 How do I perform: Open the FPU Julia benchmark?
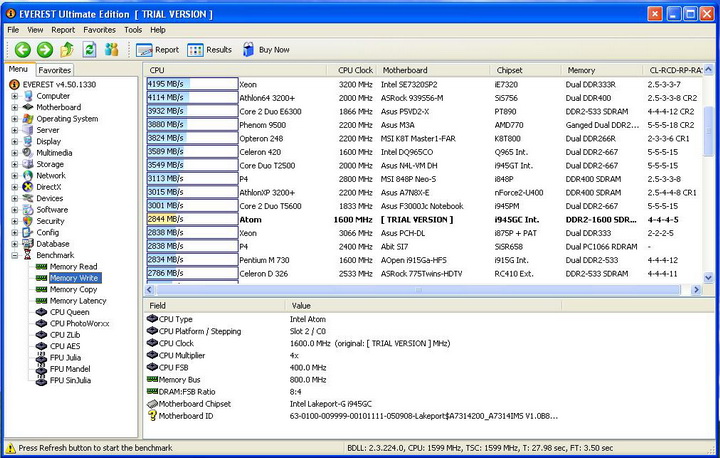(65, 358)
